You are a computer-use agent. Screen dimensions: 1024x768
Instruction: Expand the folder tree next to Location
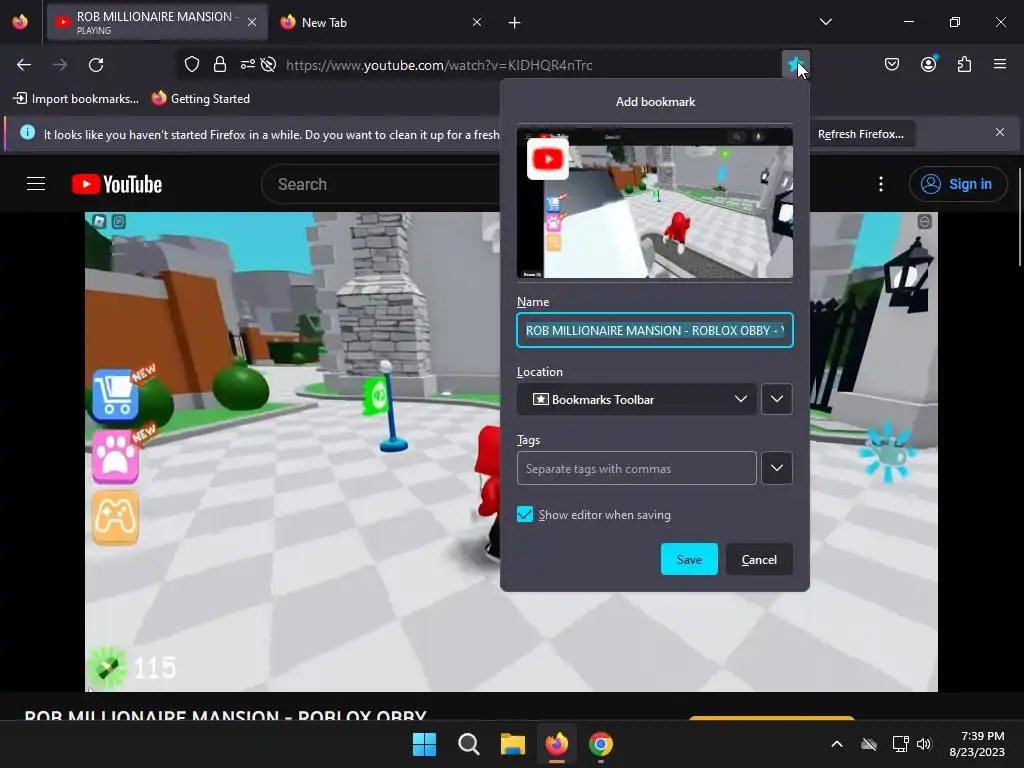tap(776, 399)
